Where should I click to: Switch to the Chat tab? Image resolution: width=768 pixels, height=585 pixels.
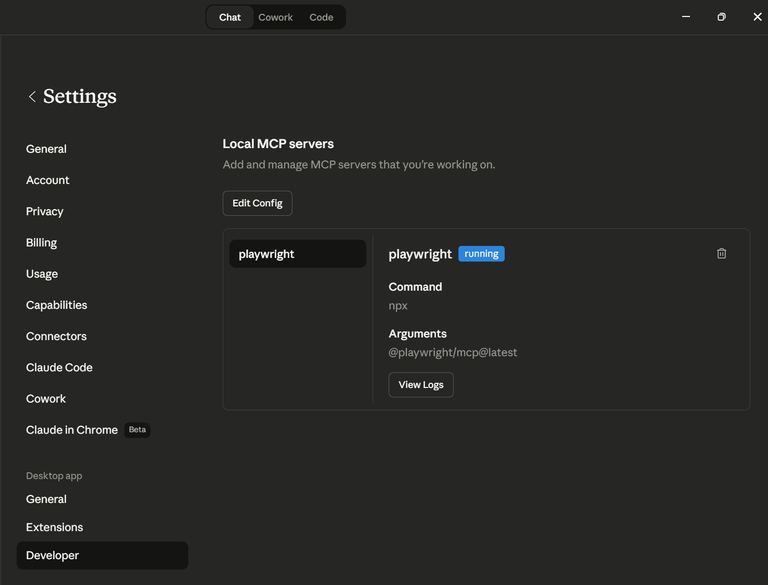tap(230, 17)
